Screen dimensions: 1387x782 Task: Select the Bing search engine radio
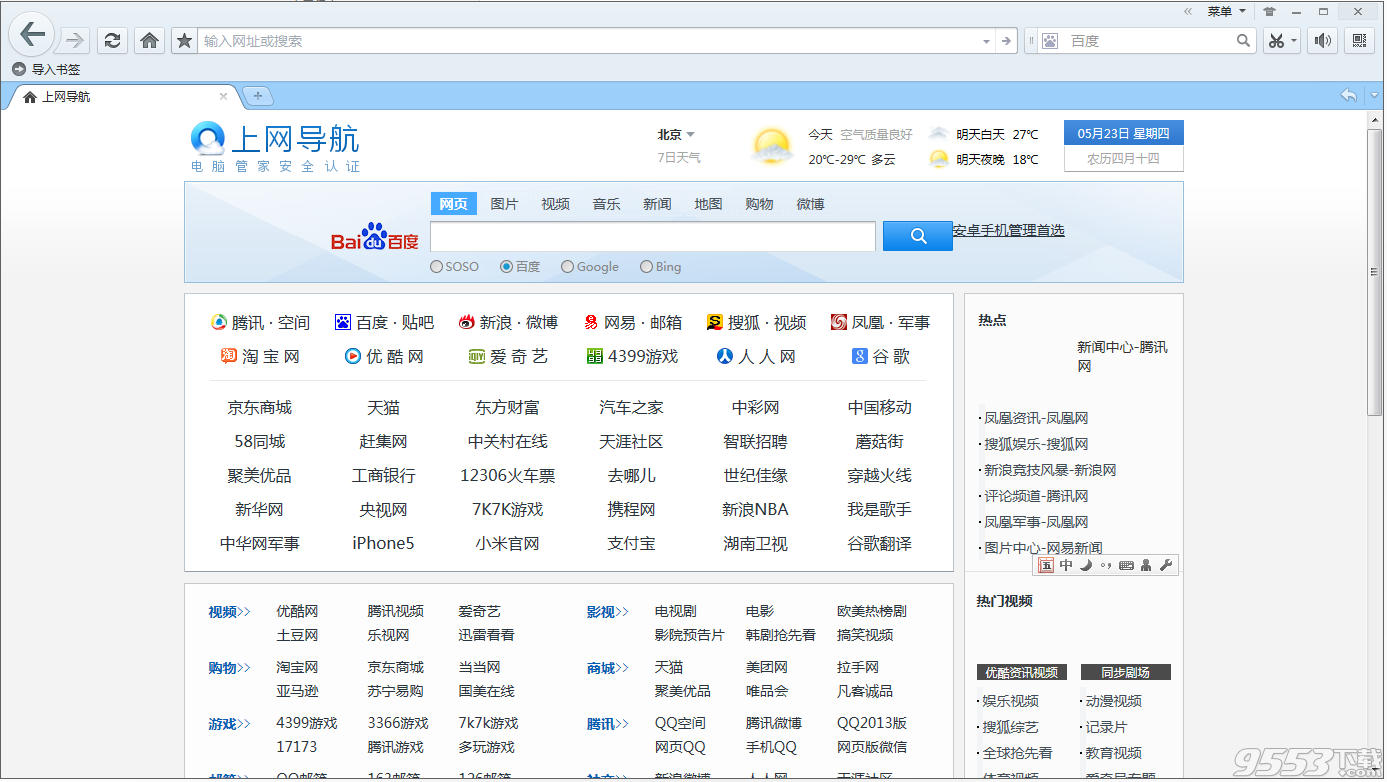point(646,267)
